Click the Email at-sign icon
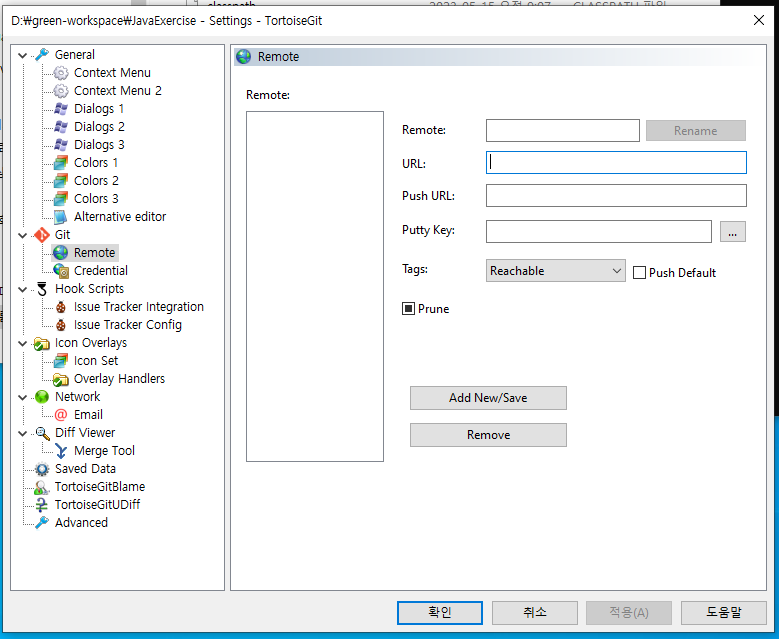779x639 pixels. 61,414
